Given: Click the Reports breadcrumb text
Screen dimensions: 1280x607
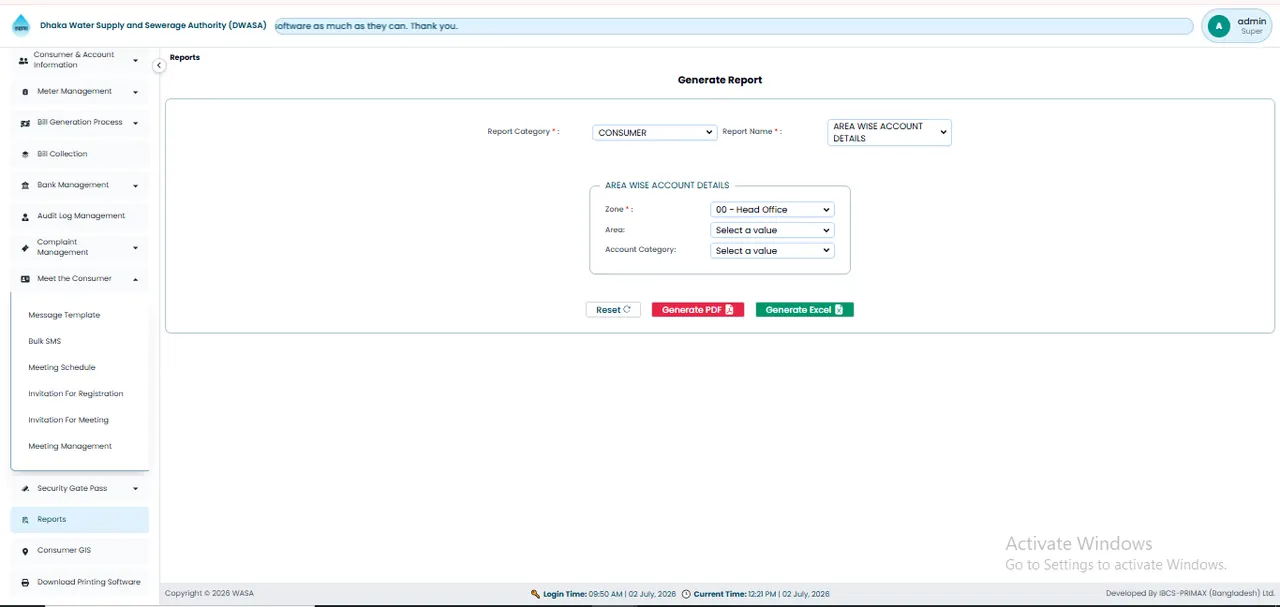Looking at the screenshot, I should [185, 58].
